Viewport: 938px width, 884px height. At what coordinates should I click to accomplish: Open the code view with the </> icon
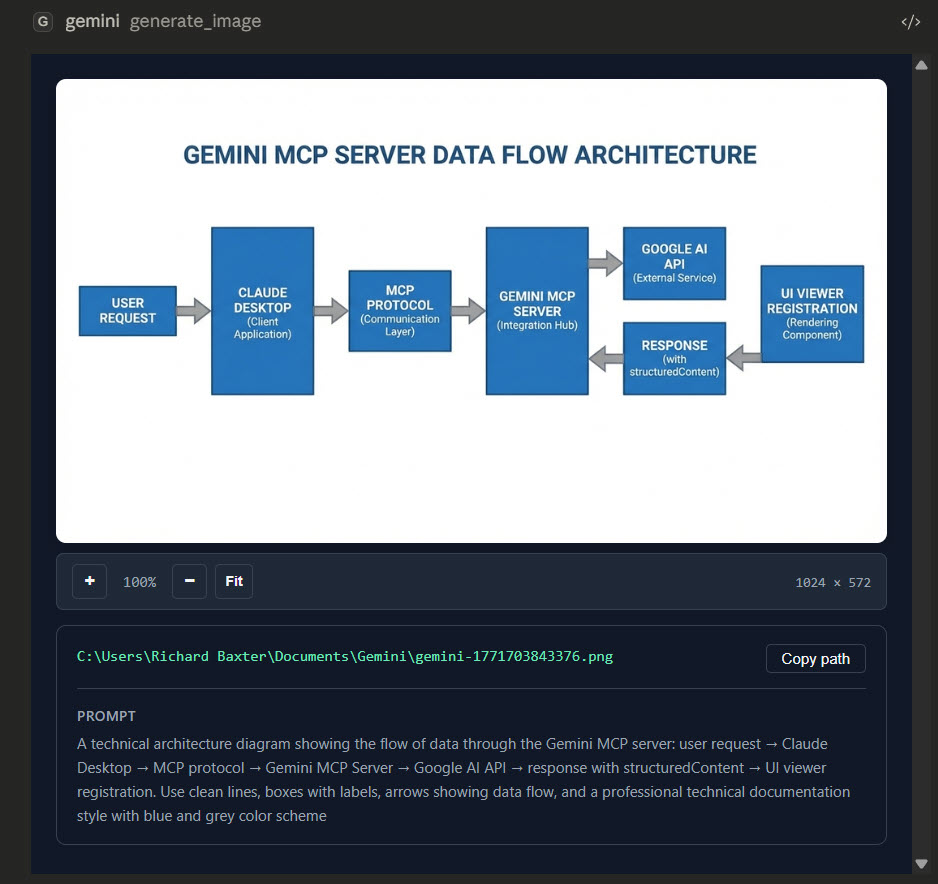pyautogui.click(x=910, y=20)
